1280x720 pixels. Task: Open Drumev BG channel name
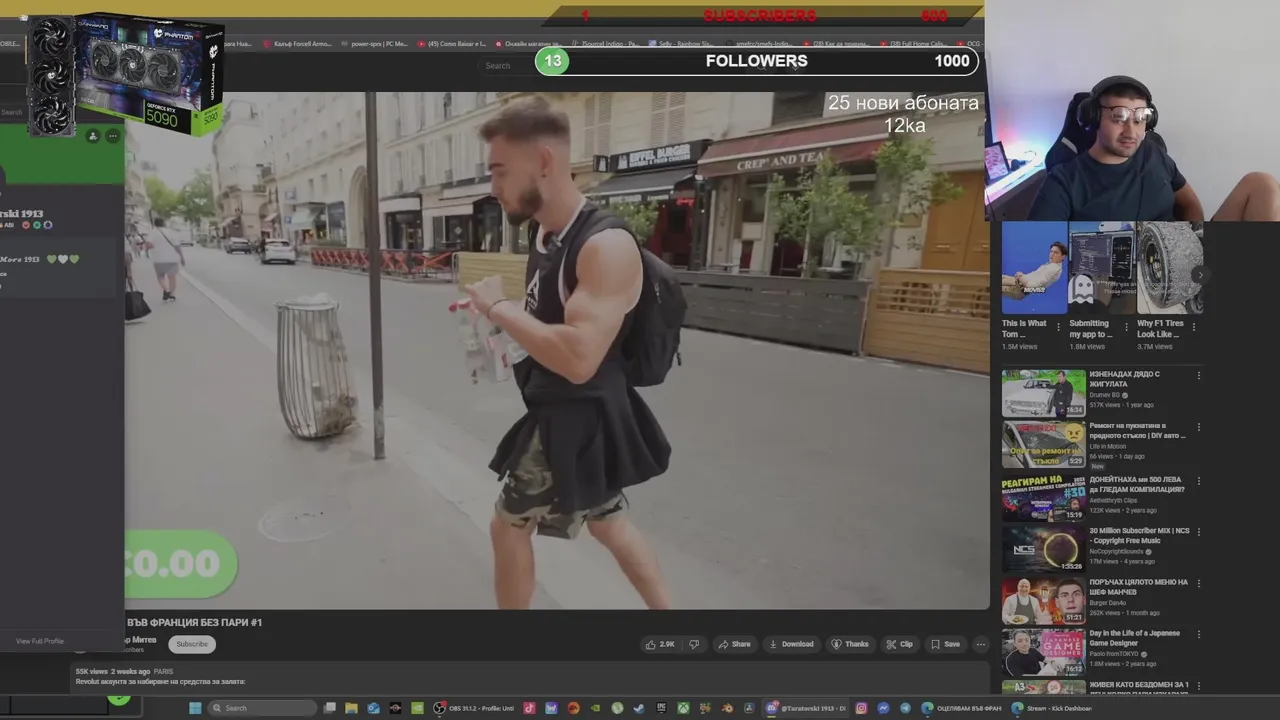point(1104,395)
